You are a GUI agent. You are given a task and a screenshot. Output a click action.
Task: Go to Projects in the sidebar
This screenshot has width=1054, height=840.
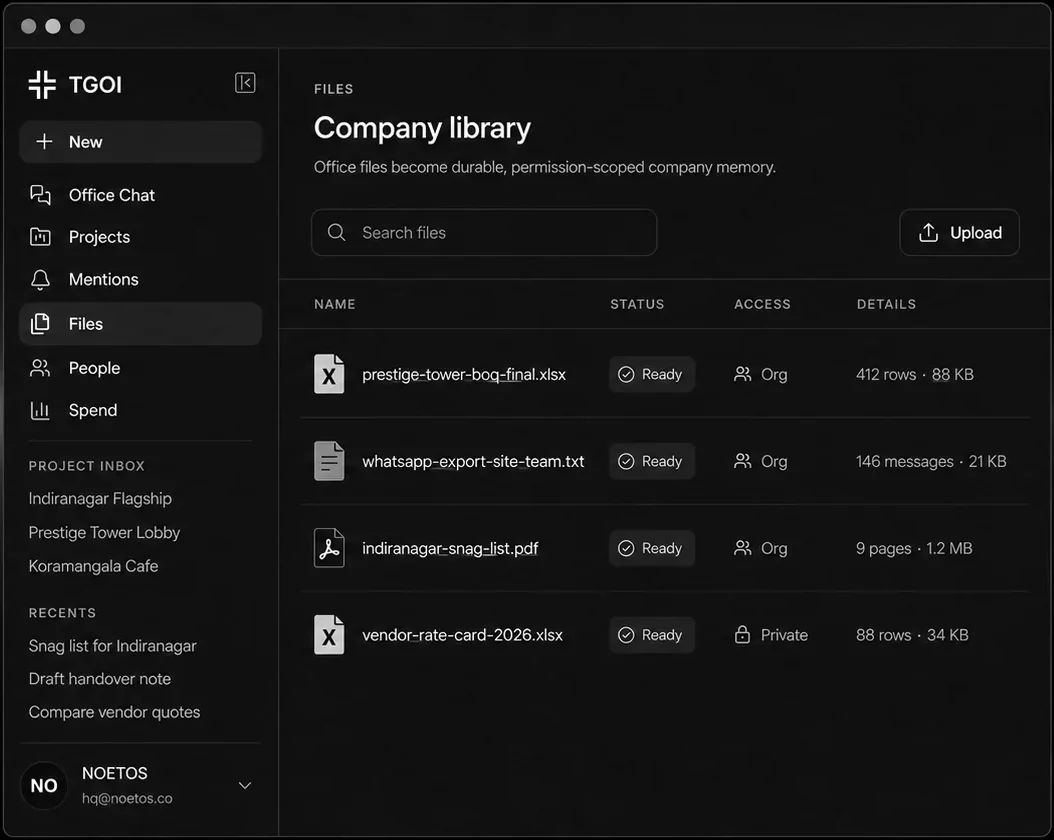140,237
